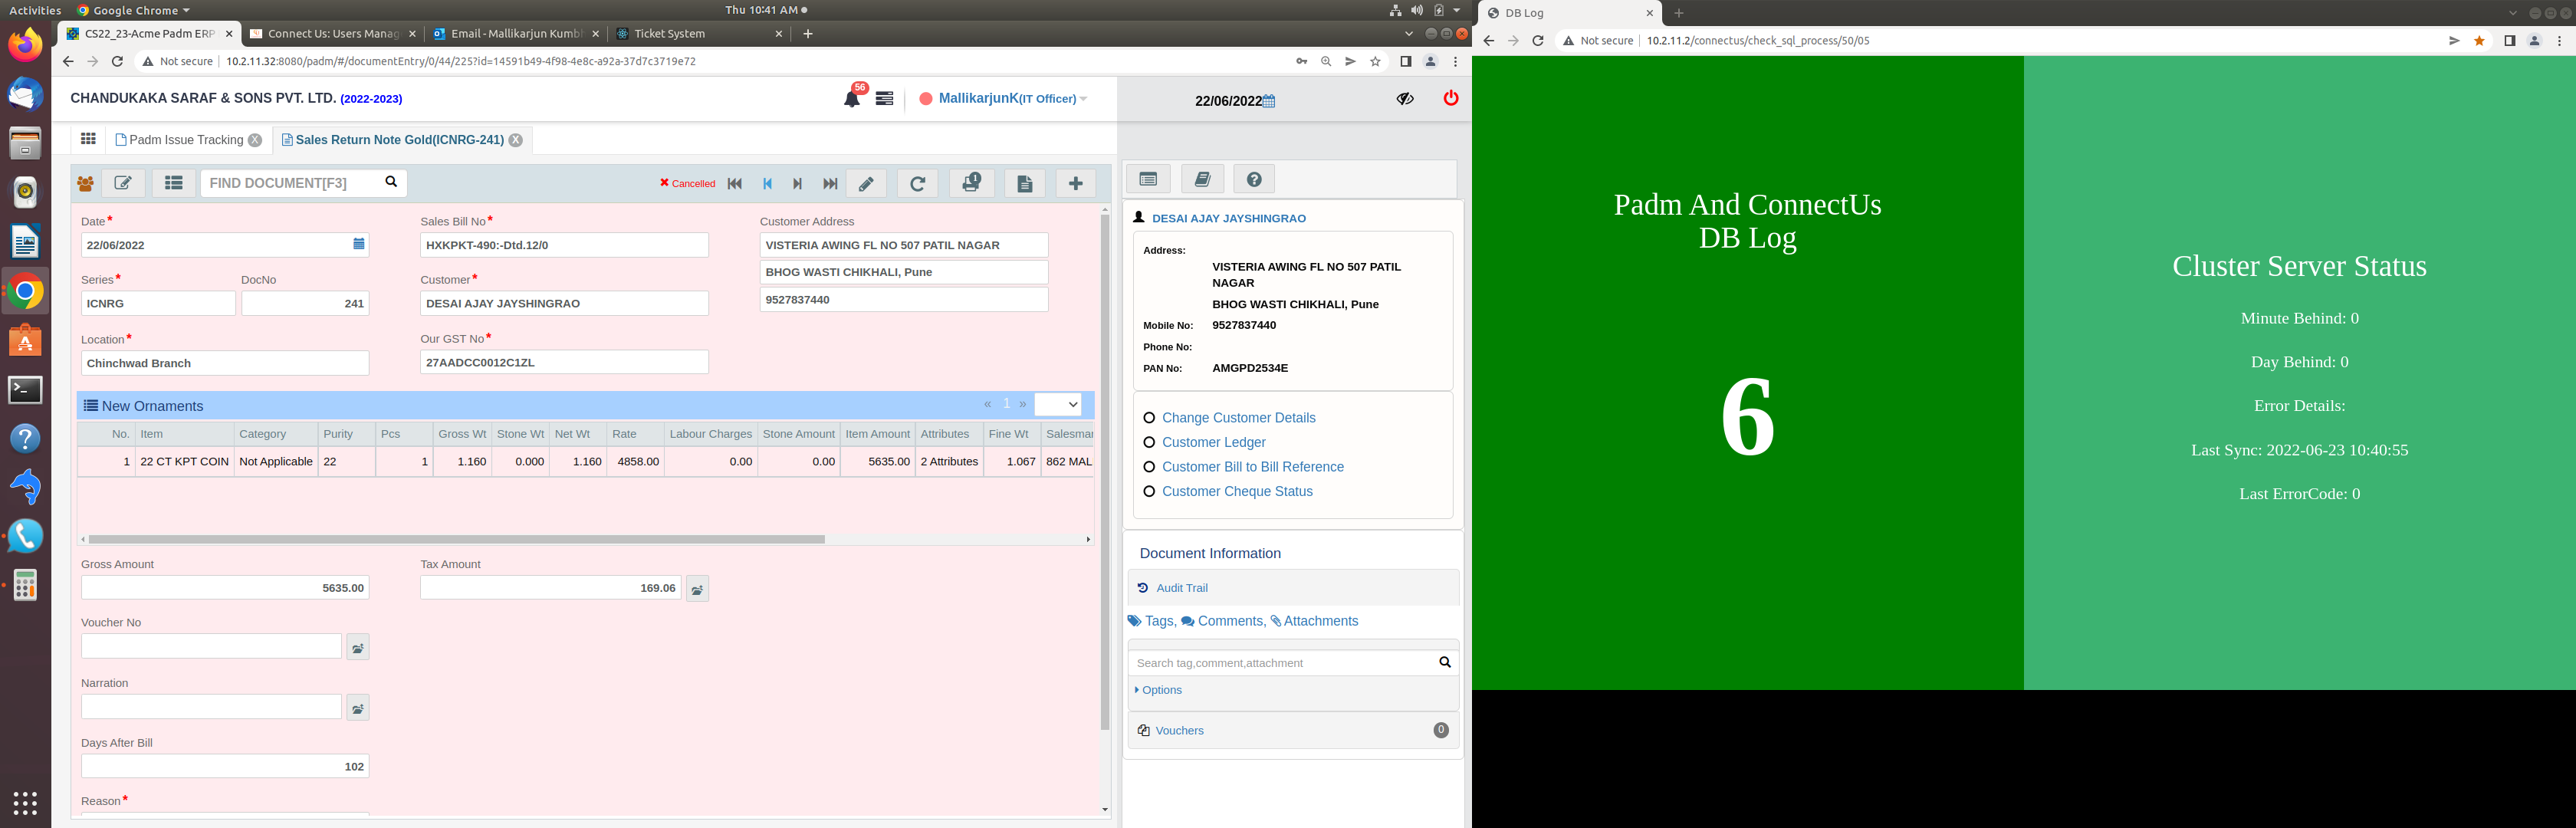Click the print copies icon with badge 1
Screen dimensions: 2576x828
[x=971, y=183]
